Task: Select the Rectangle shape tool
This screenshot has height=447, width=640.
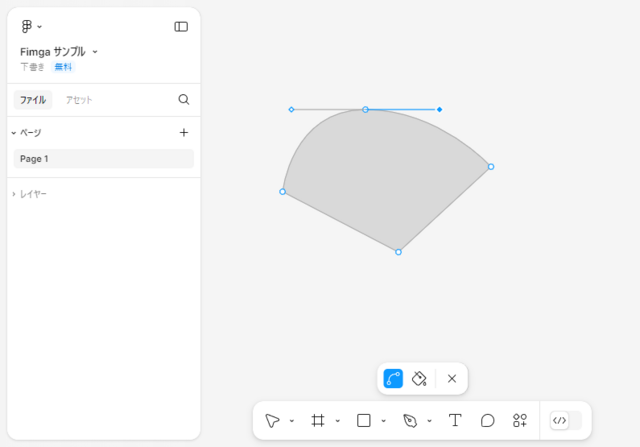Action: pyautogui.click(x=364, y=420)
